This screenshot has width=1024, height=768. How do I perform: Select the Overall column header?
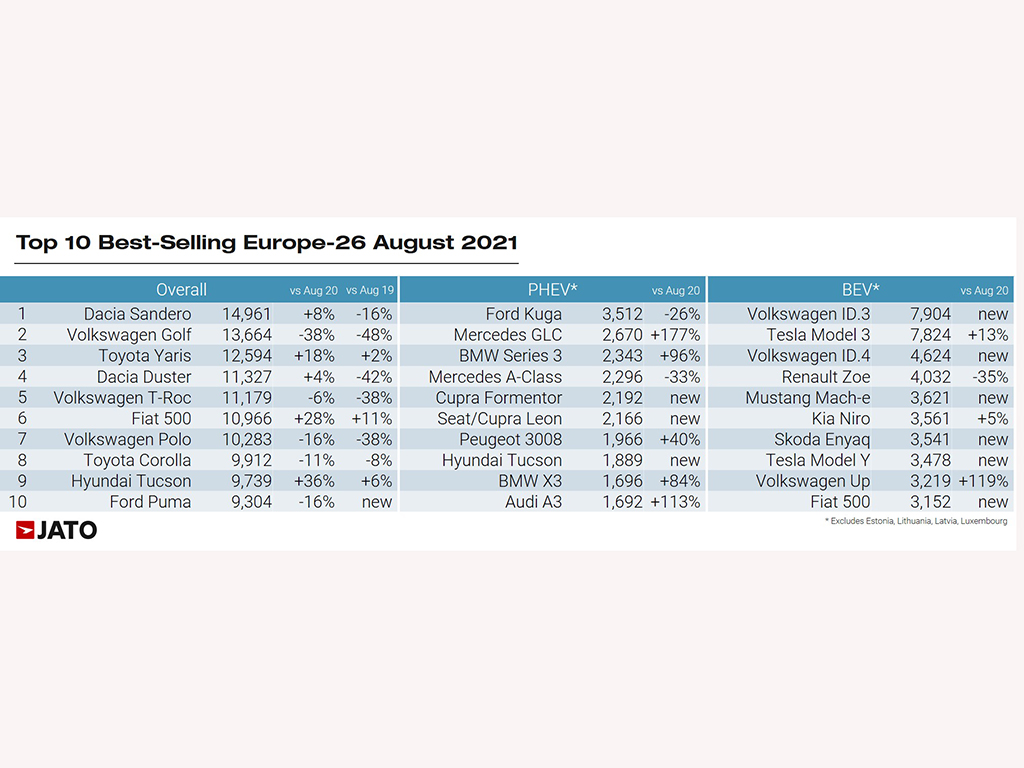(x=181, y=289)
